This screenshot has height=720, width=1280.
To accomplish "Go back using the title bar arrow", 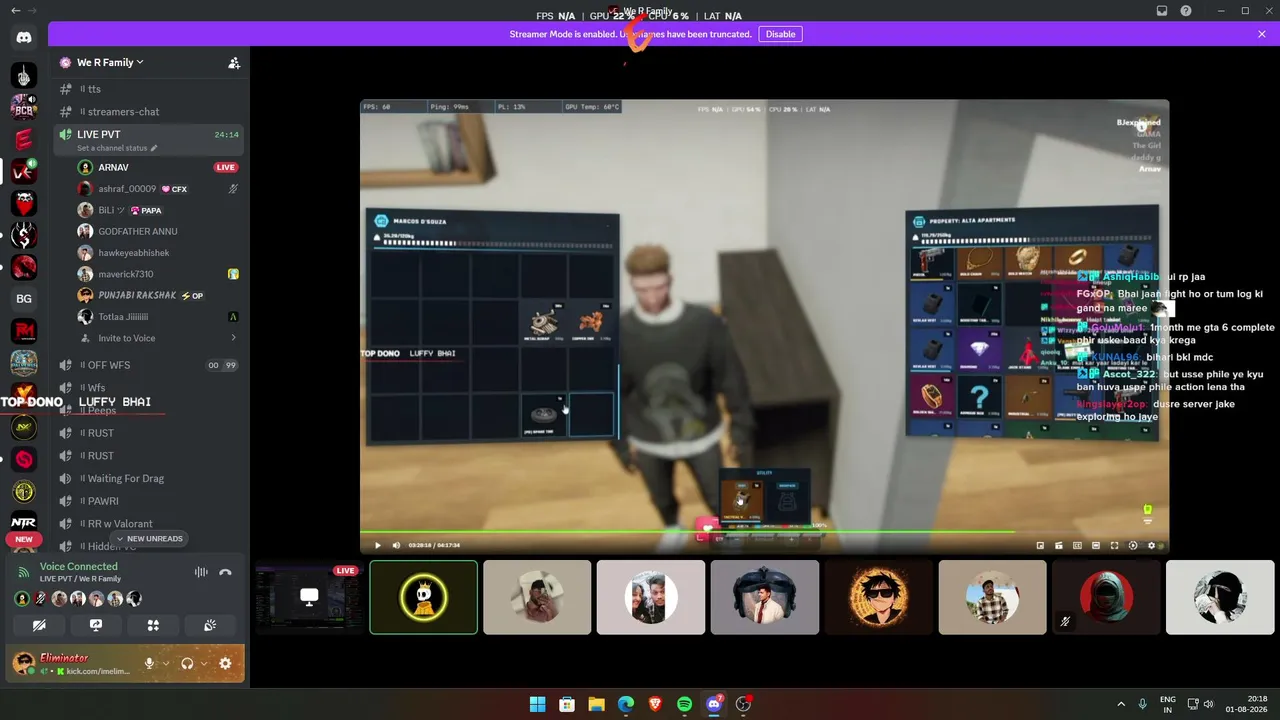I will tap(15, 11).
